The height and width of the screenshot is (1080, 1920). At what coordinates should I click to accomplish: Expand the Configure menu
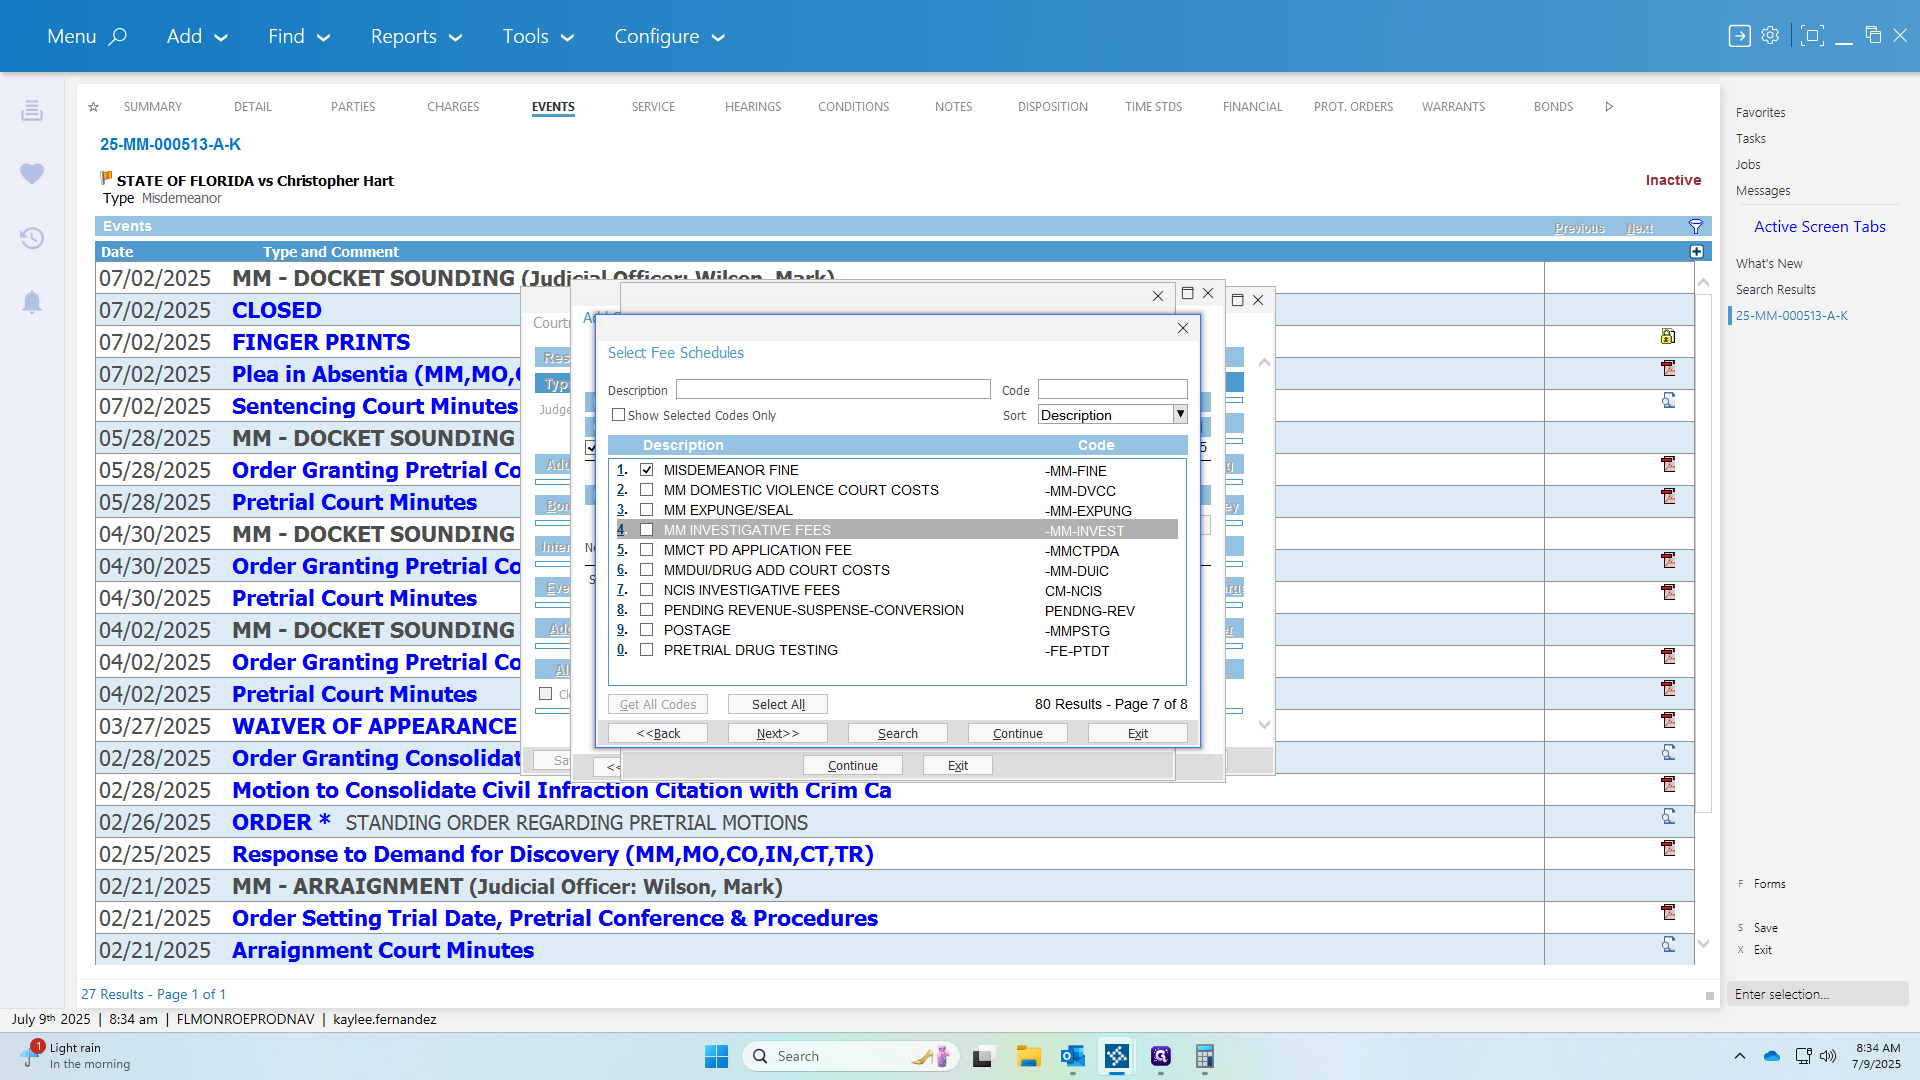tap(669, 36)
